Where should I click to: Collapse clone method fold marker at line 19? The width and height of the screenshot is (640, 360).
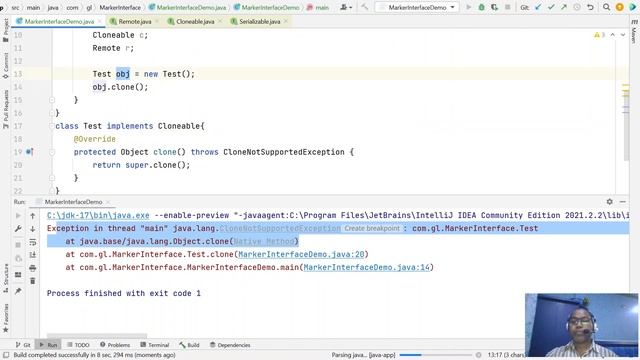52,152
